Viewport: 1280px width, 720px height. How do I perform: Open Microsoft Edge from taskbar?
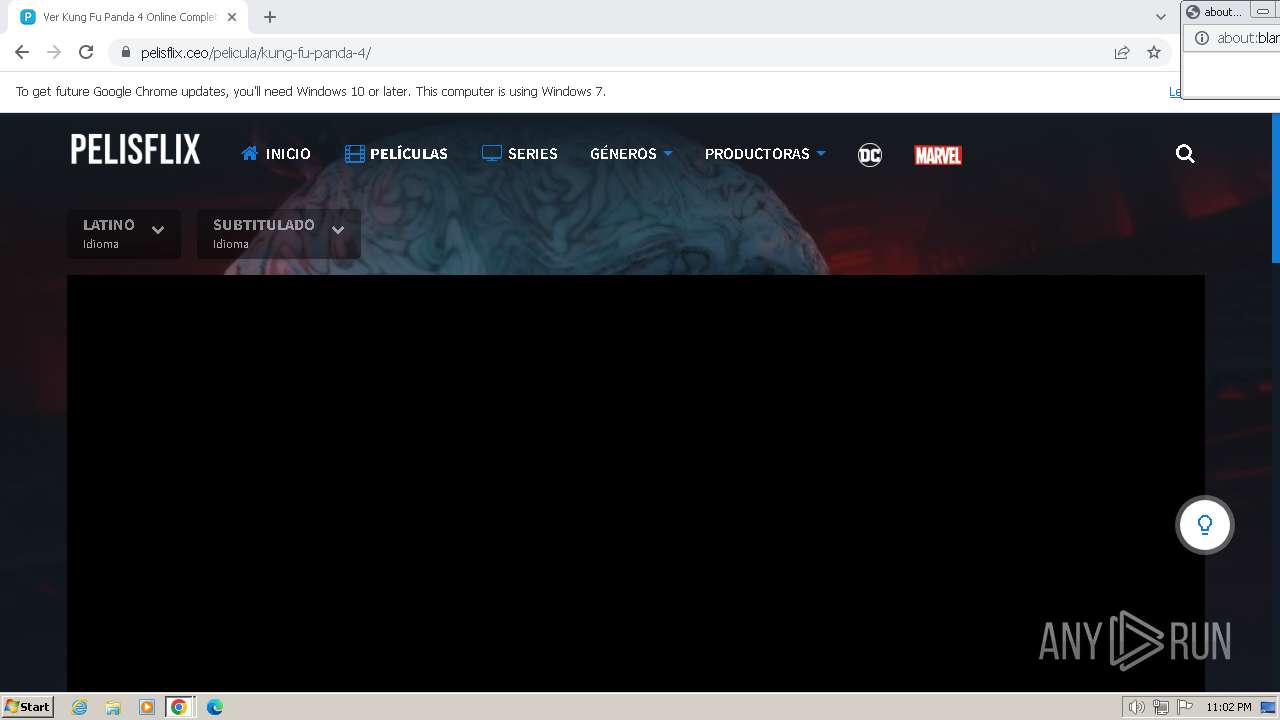[x=214, y=707]
